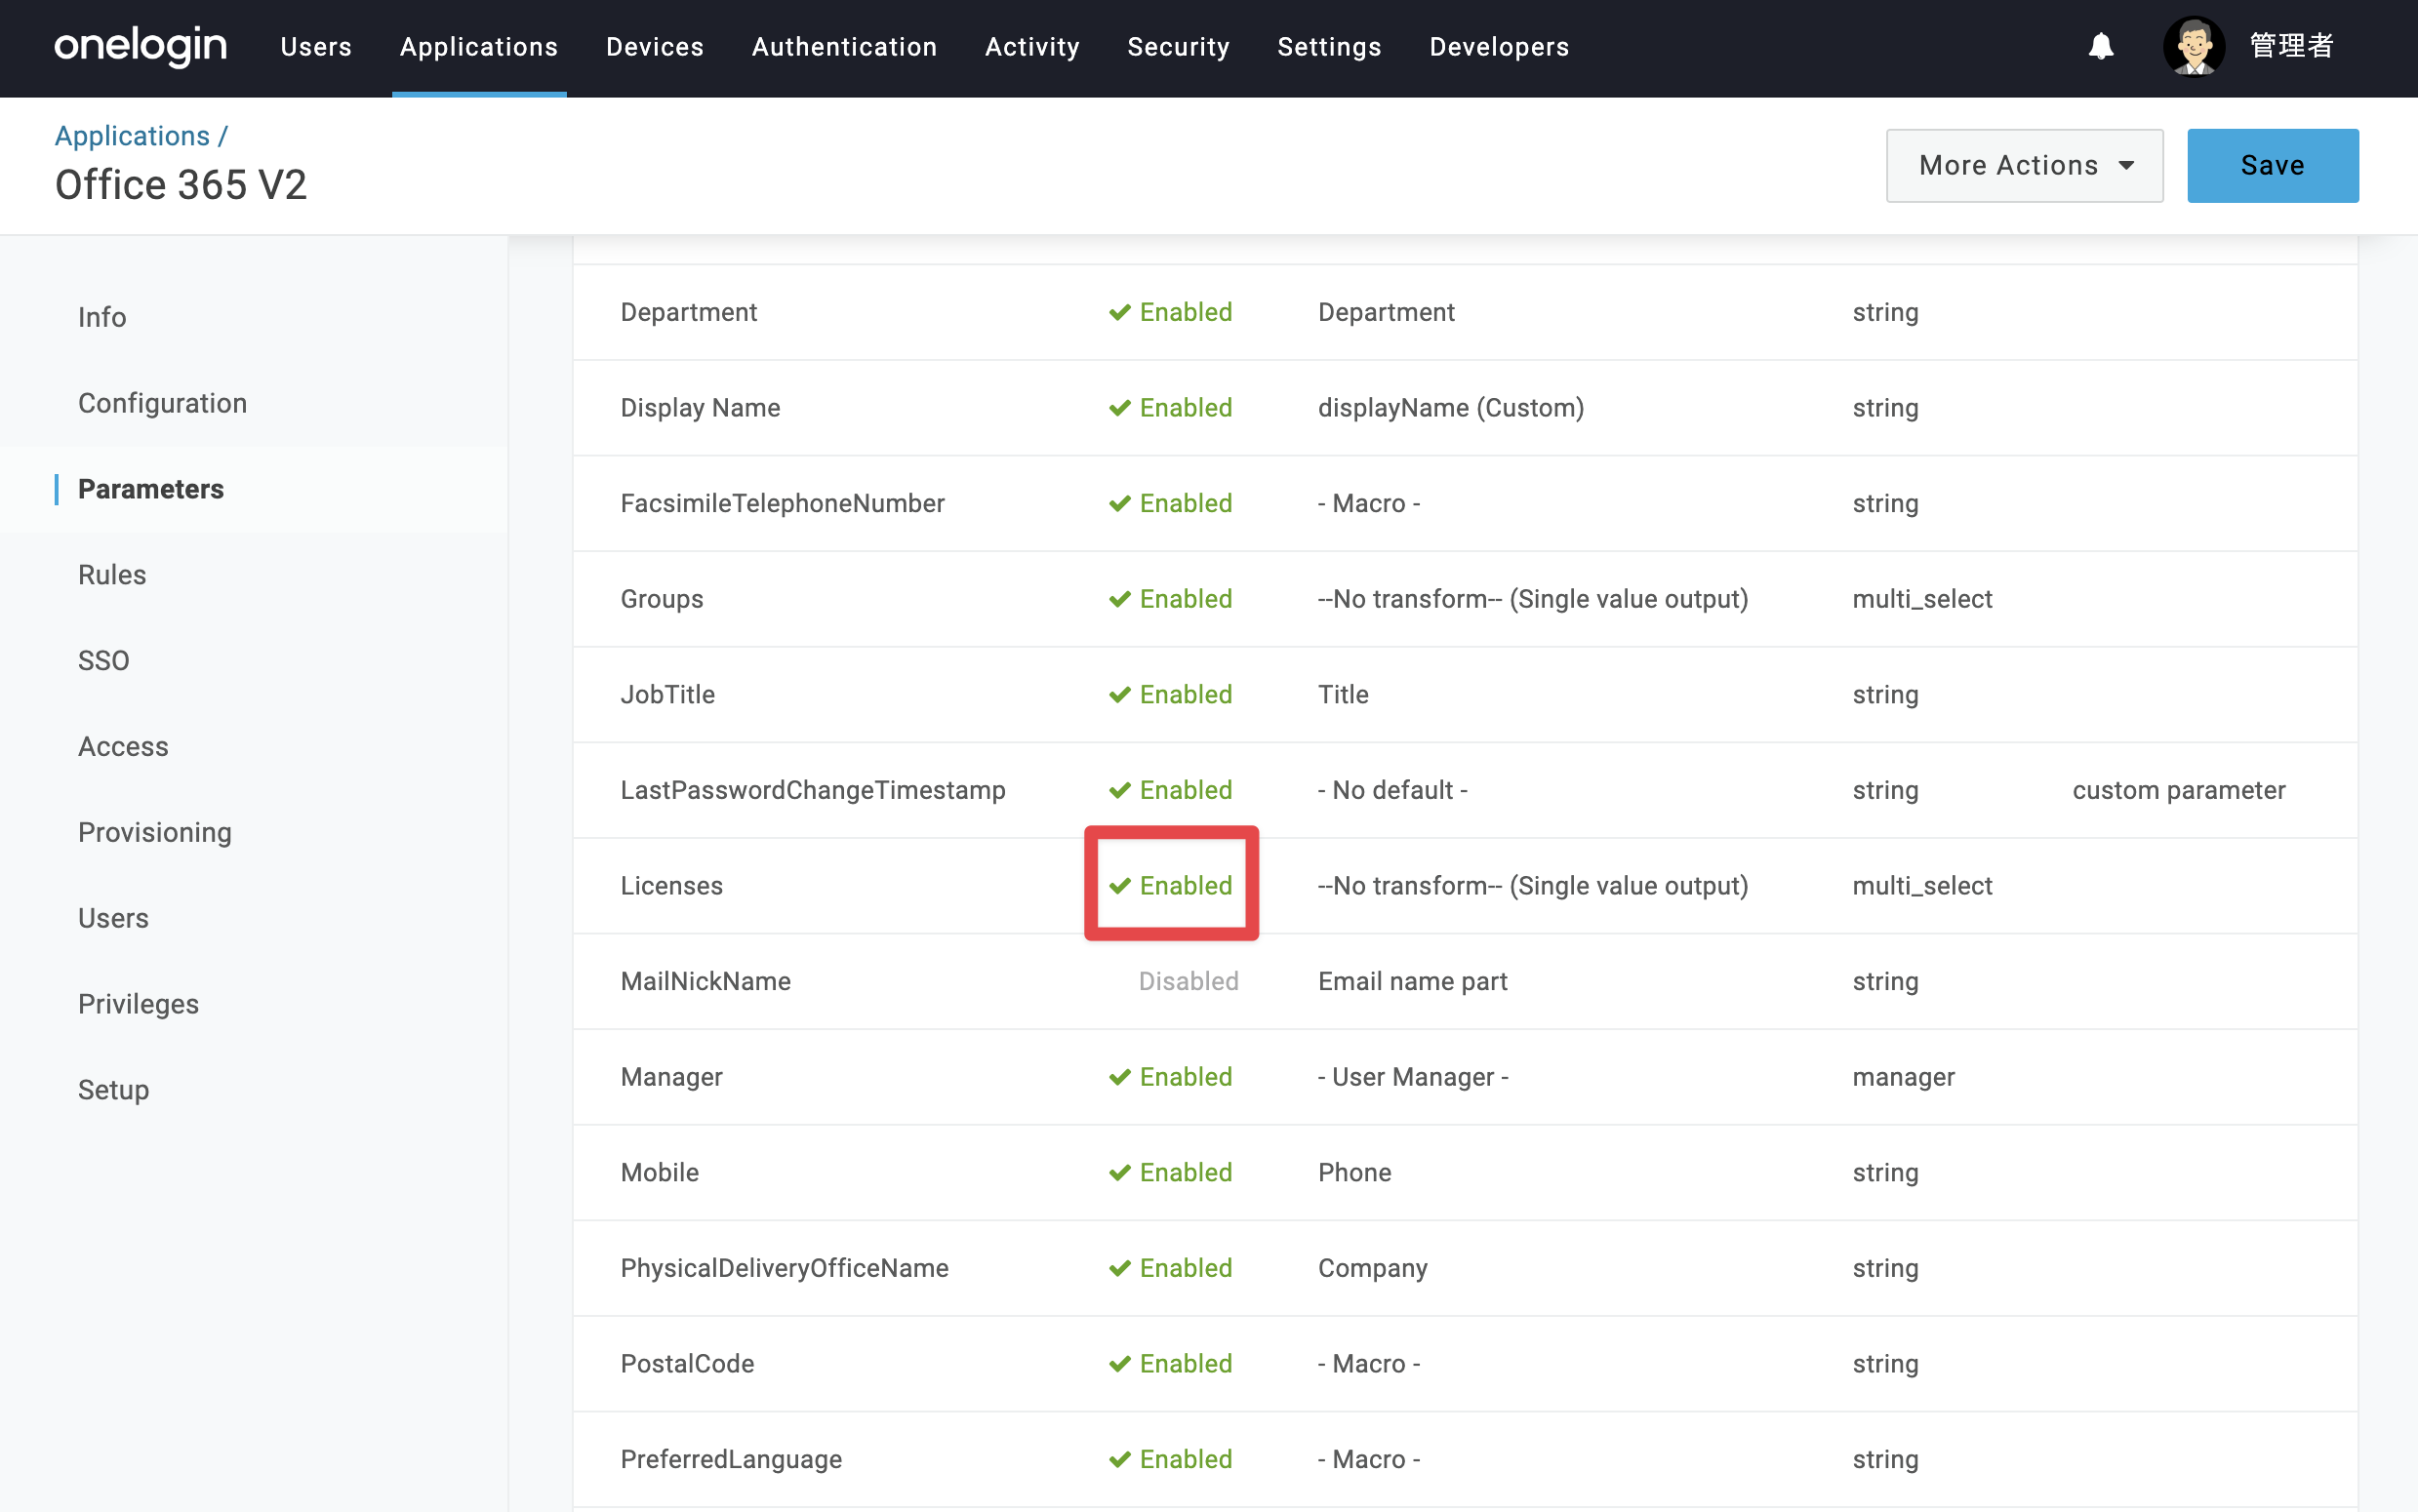
Task: Open the FacsimileTelephoneNumber parameter
Action: 1465,503
